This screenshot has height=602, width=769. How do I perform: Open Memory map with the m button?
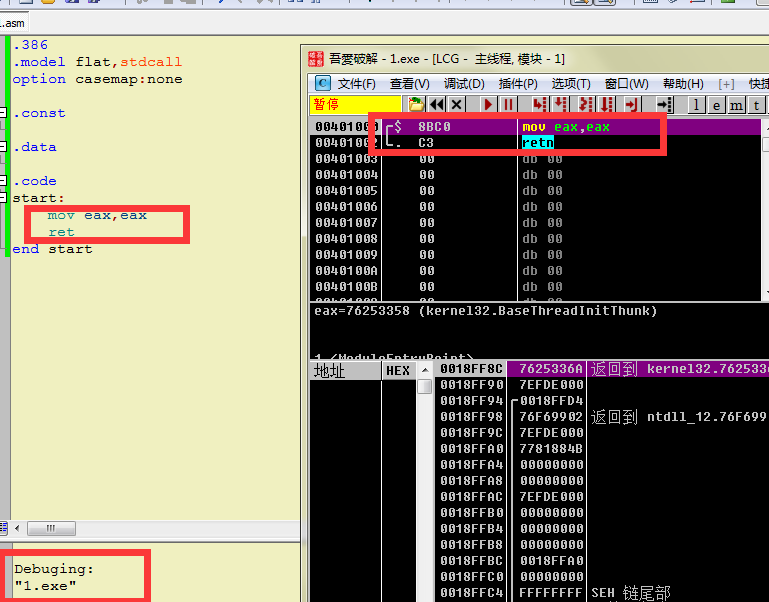tap(736, 105)
